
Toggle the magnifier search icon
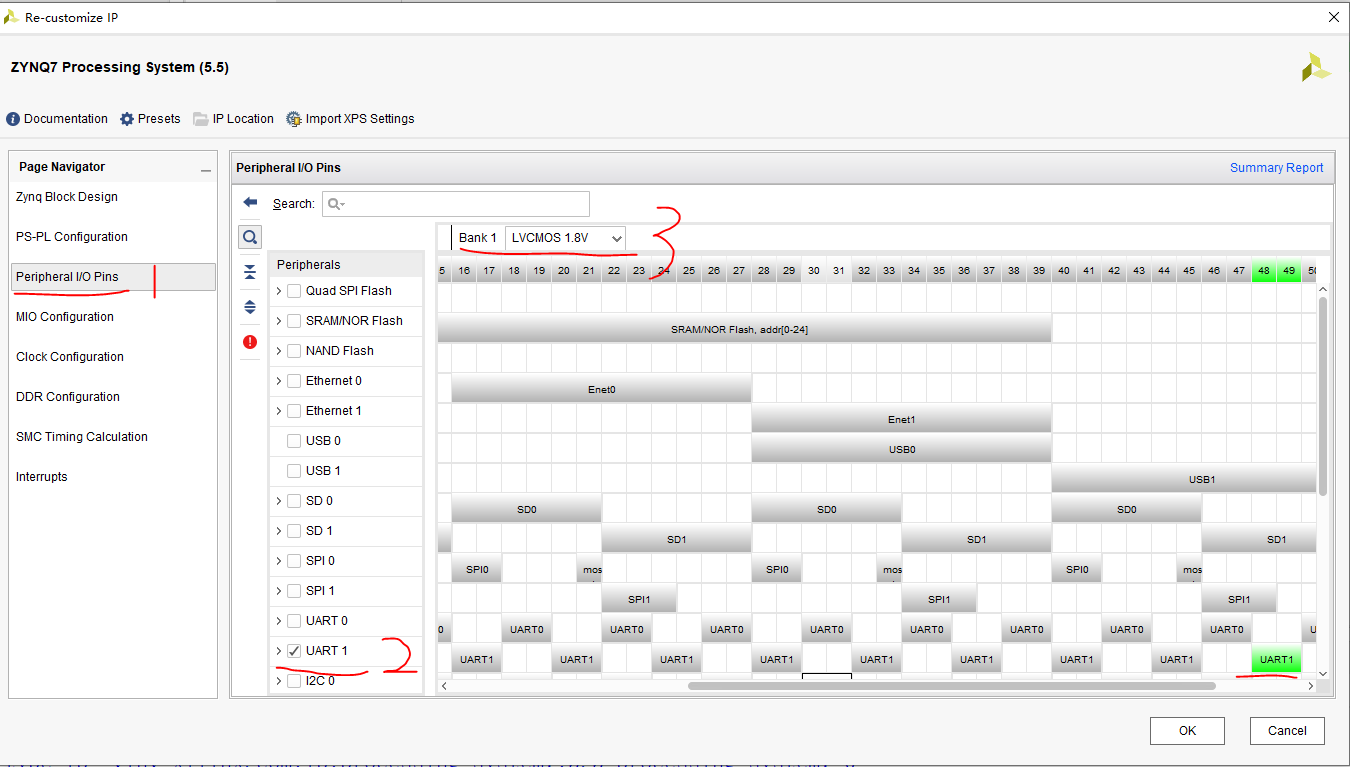[x=250, y=237]
